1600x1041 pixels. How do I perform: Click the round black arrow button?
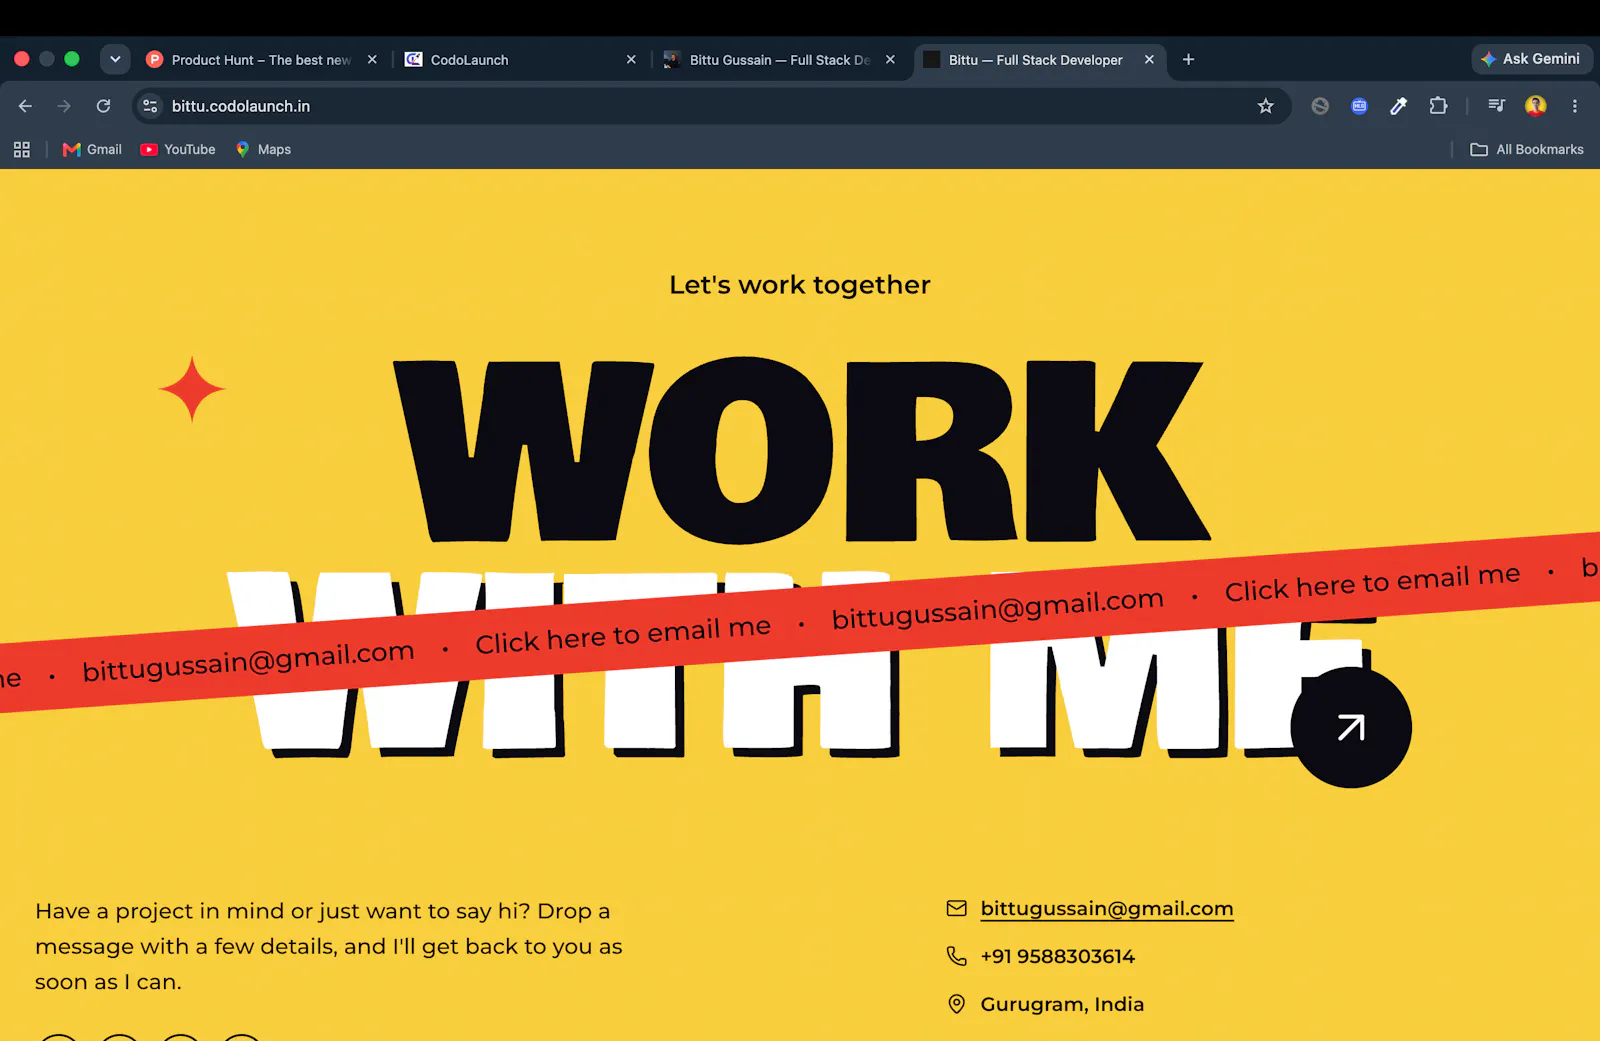pyautogui.click(x=1351, y=727)
